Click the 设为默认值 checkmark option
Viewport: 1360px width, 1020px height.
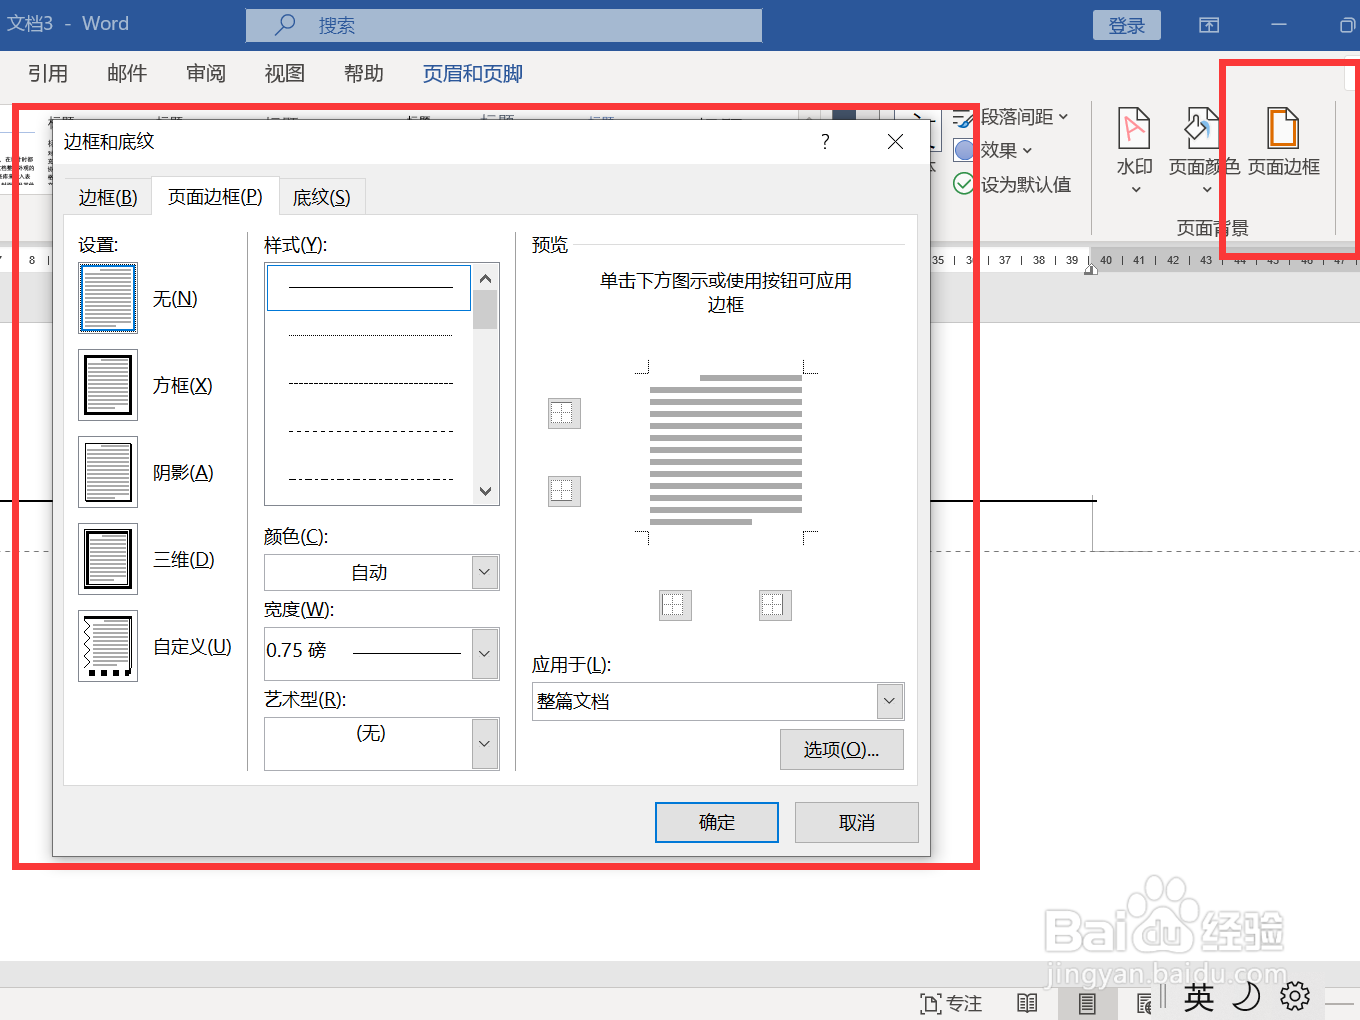1012,184
